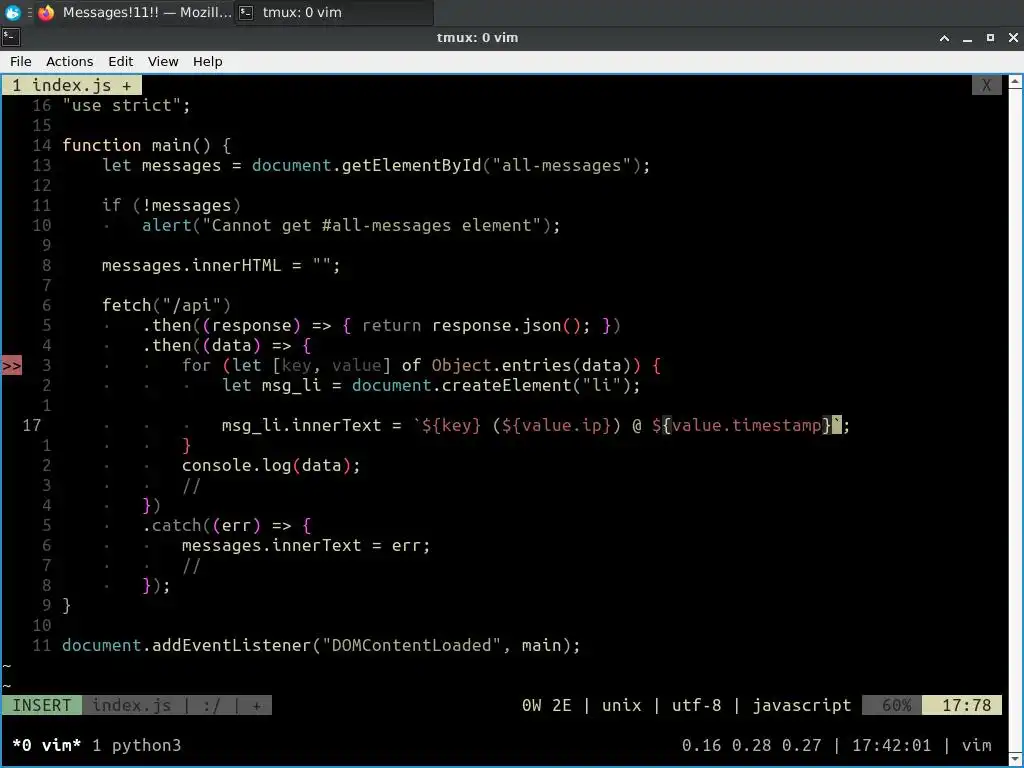The image size is (1024, 768).
Task: Click the tmux clock 17:42:01
Action: (891, 745)
